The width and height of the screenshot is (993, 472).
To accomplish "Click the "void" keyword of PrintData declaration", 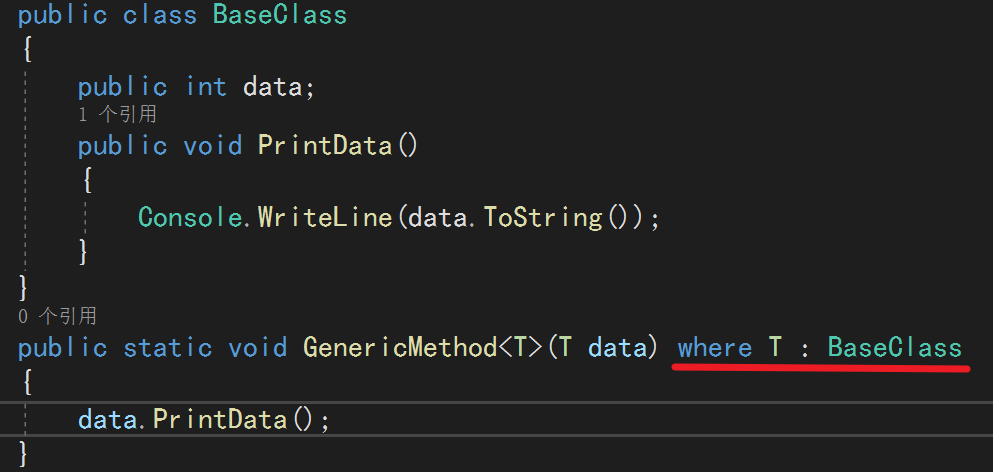I will [213, 145].
